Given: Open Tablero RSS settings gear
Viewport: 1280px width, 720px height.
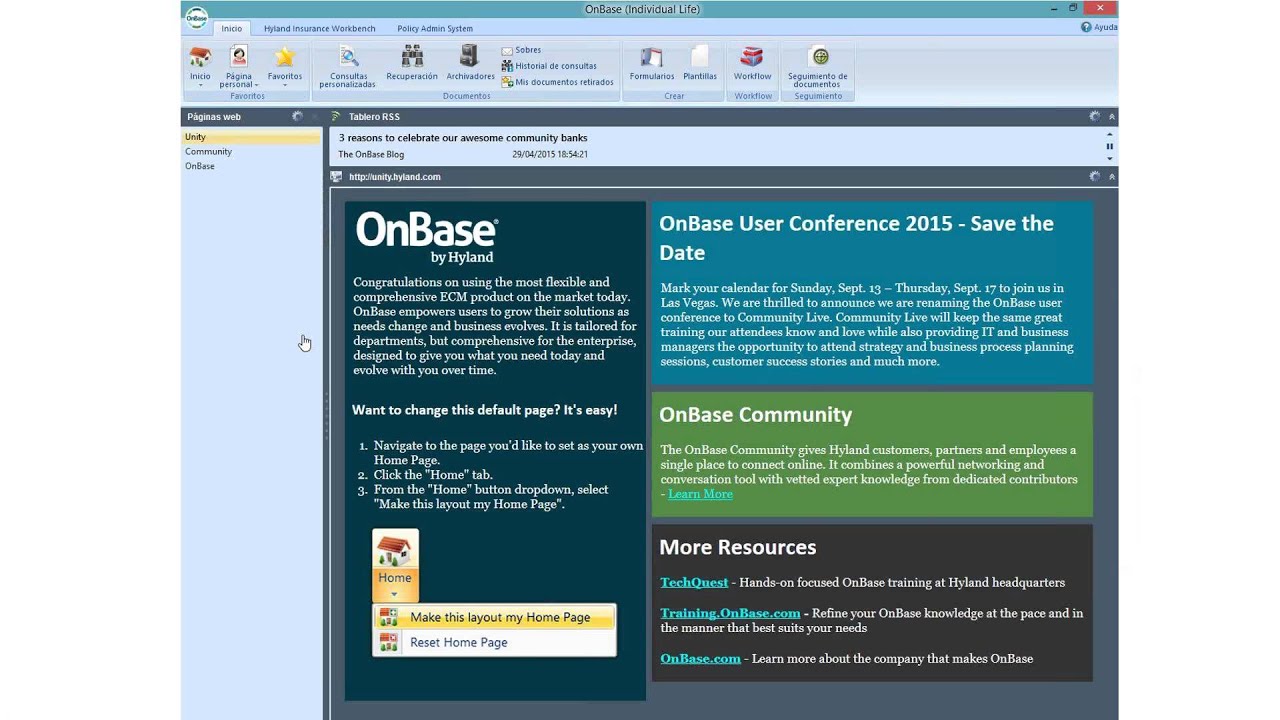Looking at the screenshot, I should [1094, 116].
